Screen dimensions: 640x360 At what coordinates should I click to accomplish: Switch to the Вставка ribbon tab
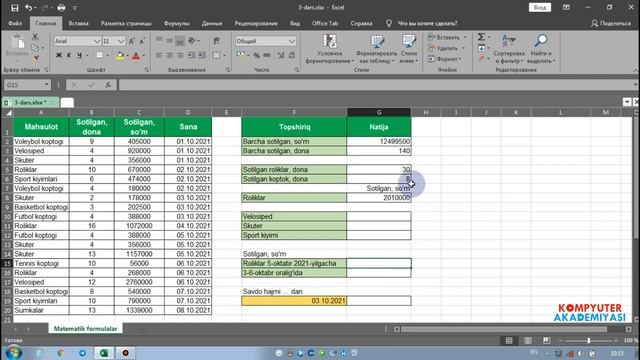point(78,23)
